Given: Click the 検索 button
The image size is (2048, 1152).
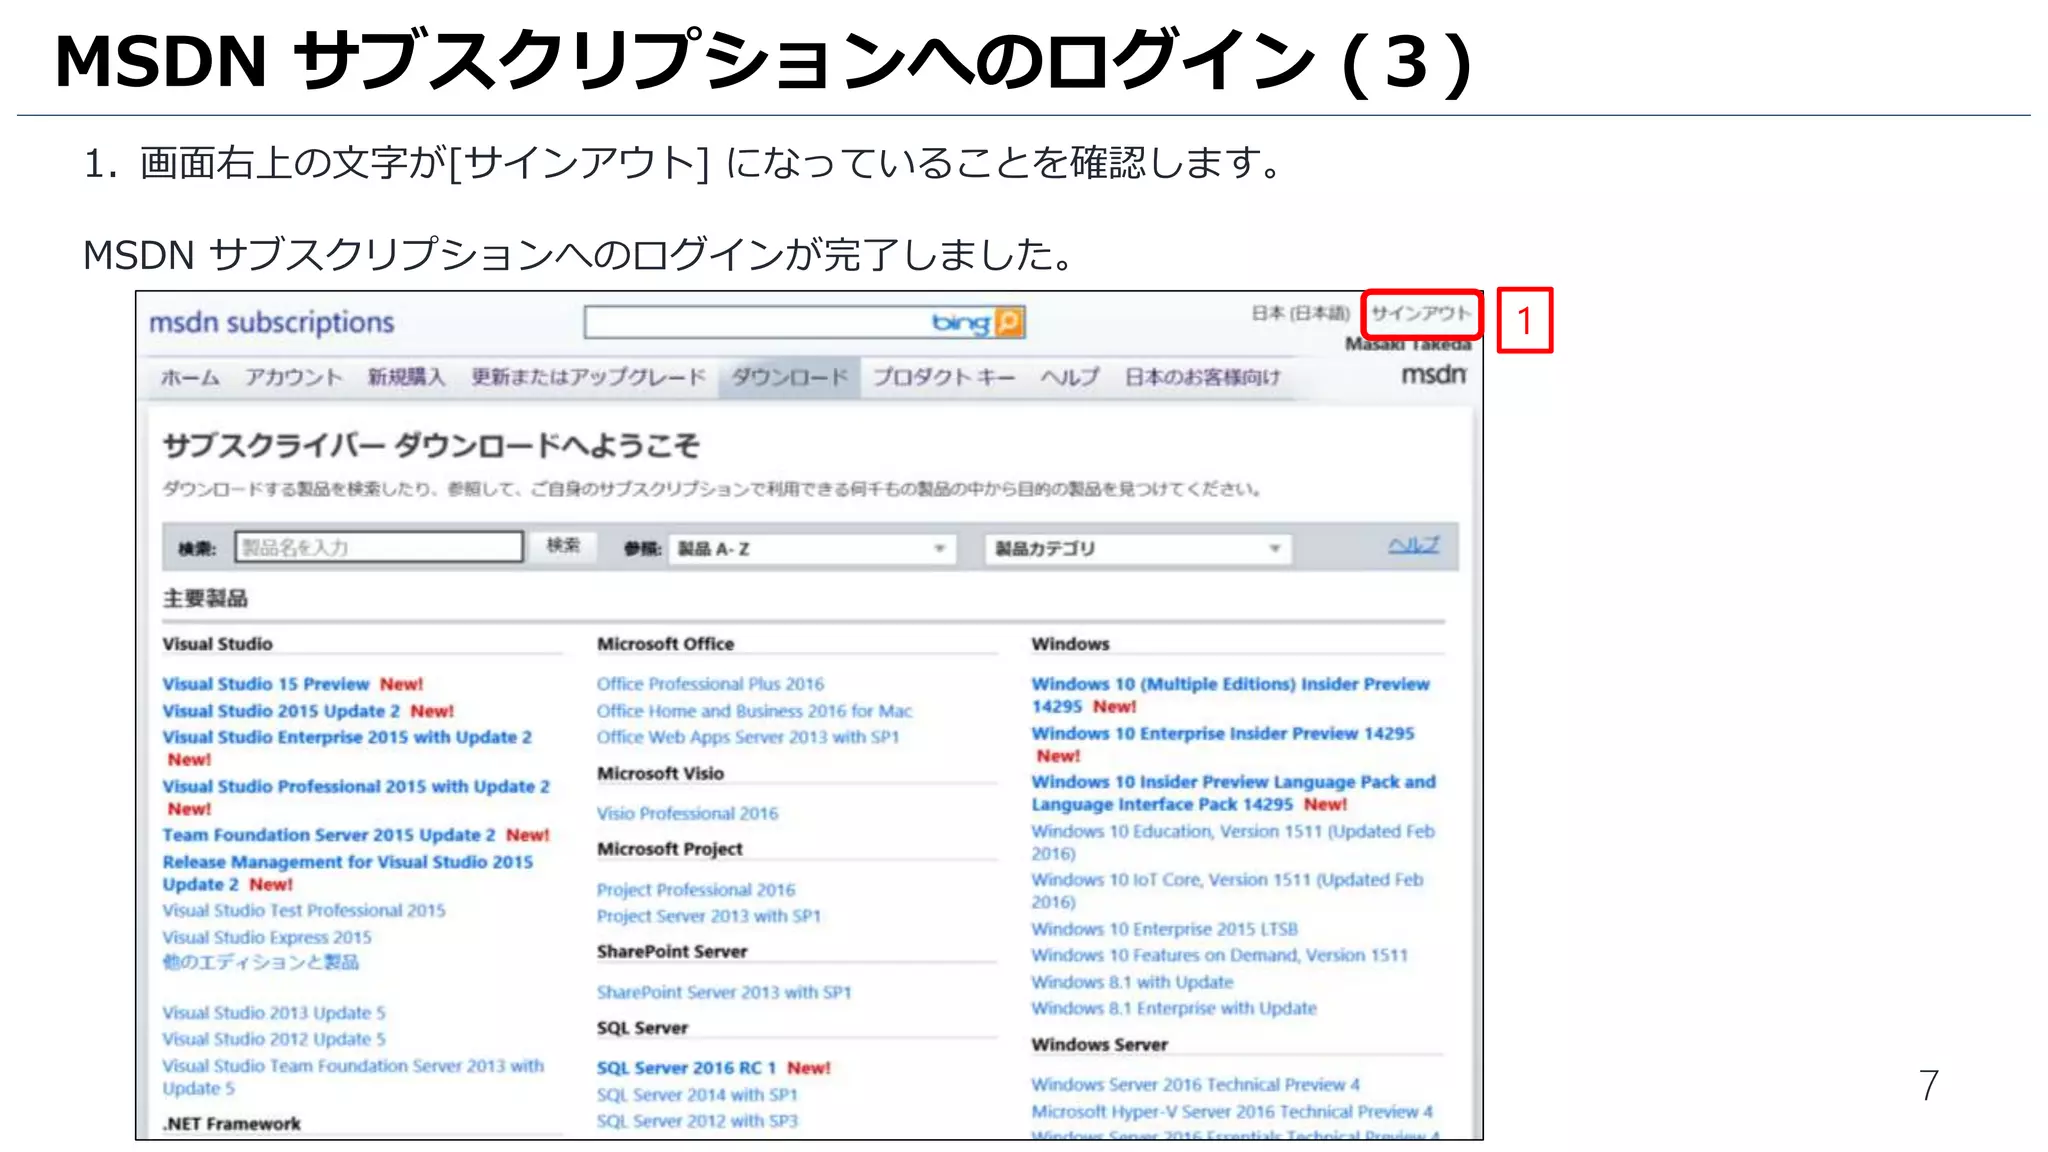Looking at the screenshot, I should click(563, 546).
